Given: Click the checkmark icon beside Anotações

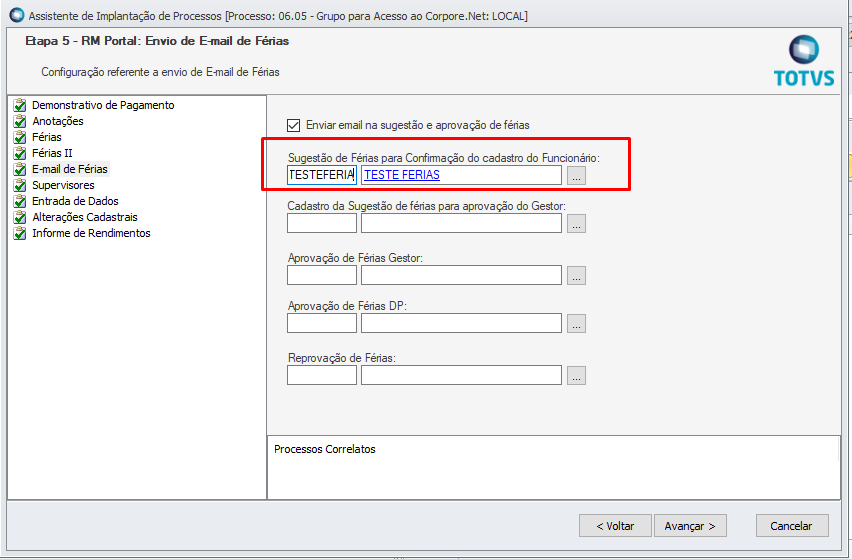Looking at the screenshot, I should tap(20, 121).
